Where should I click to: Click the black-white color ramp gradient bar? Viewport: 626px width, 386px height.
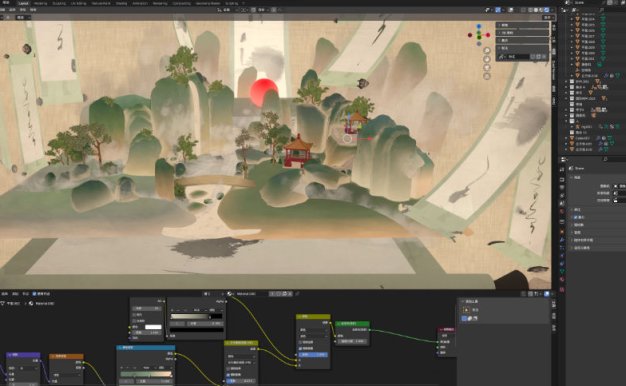click(x=196, y=317)
